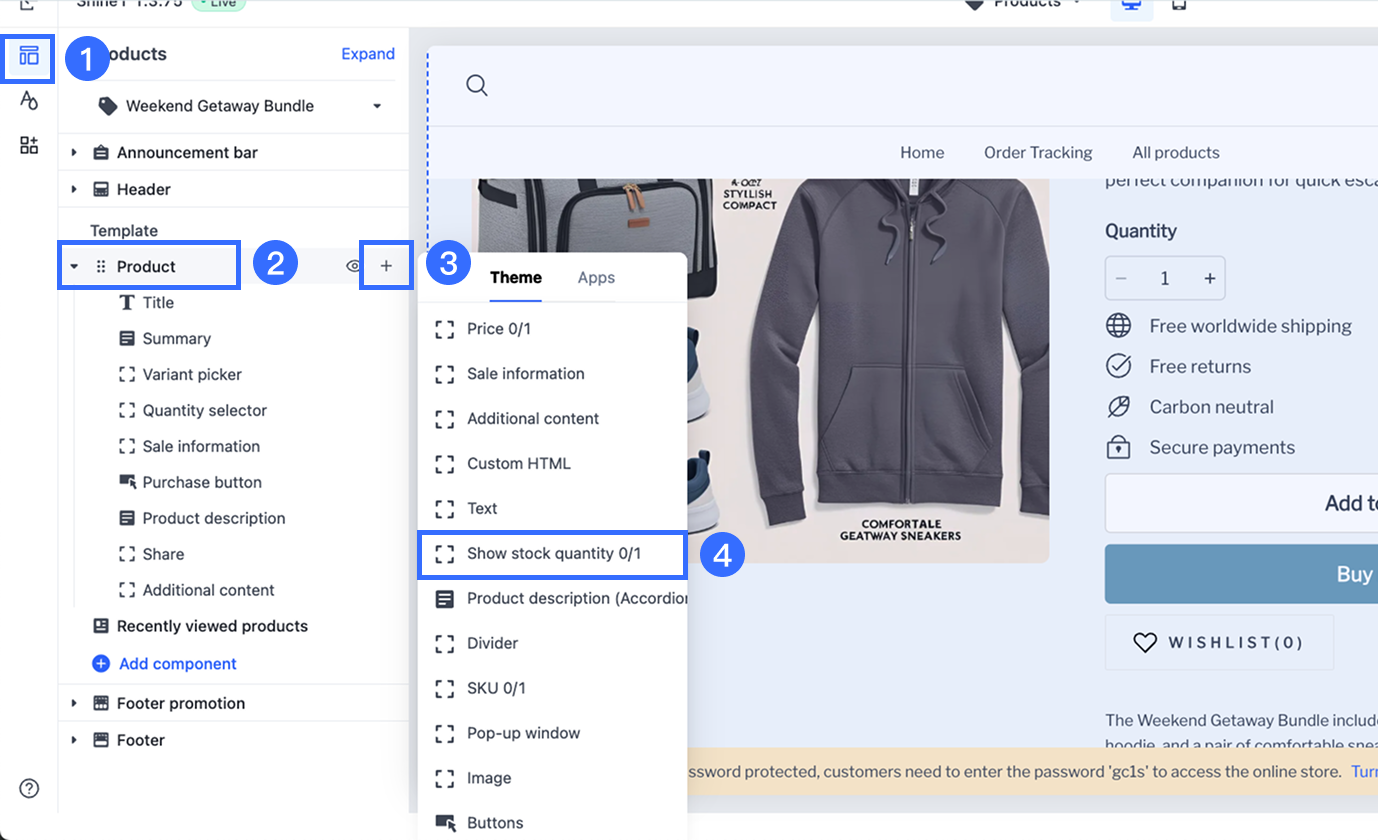Click the Footer section icon
The image size is (1378, 840).
[101, 741]
